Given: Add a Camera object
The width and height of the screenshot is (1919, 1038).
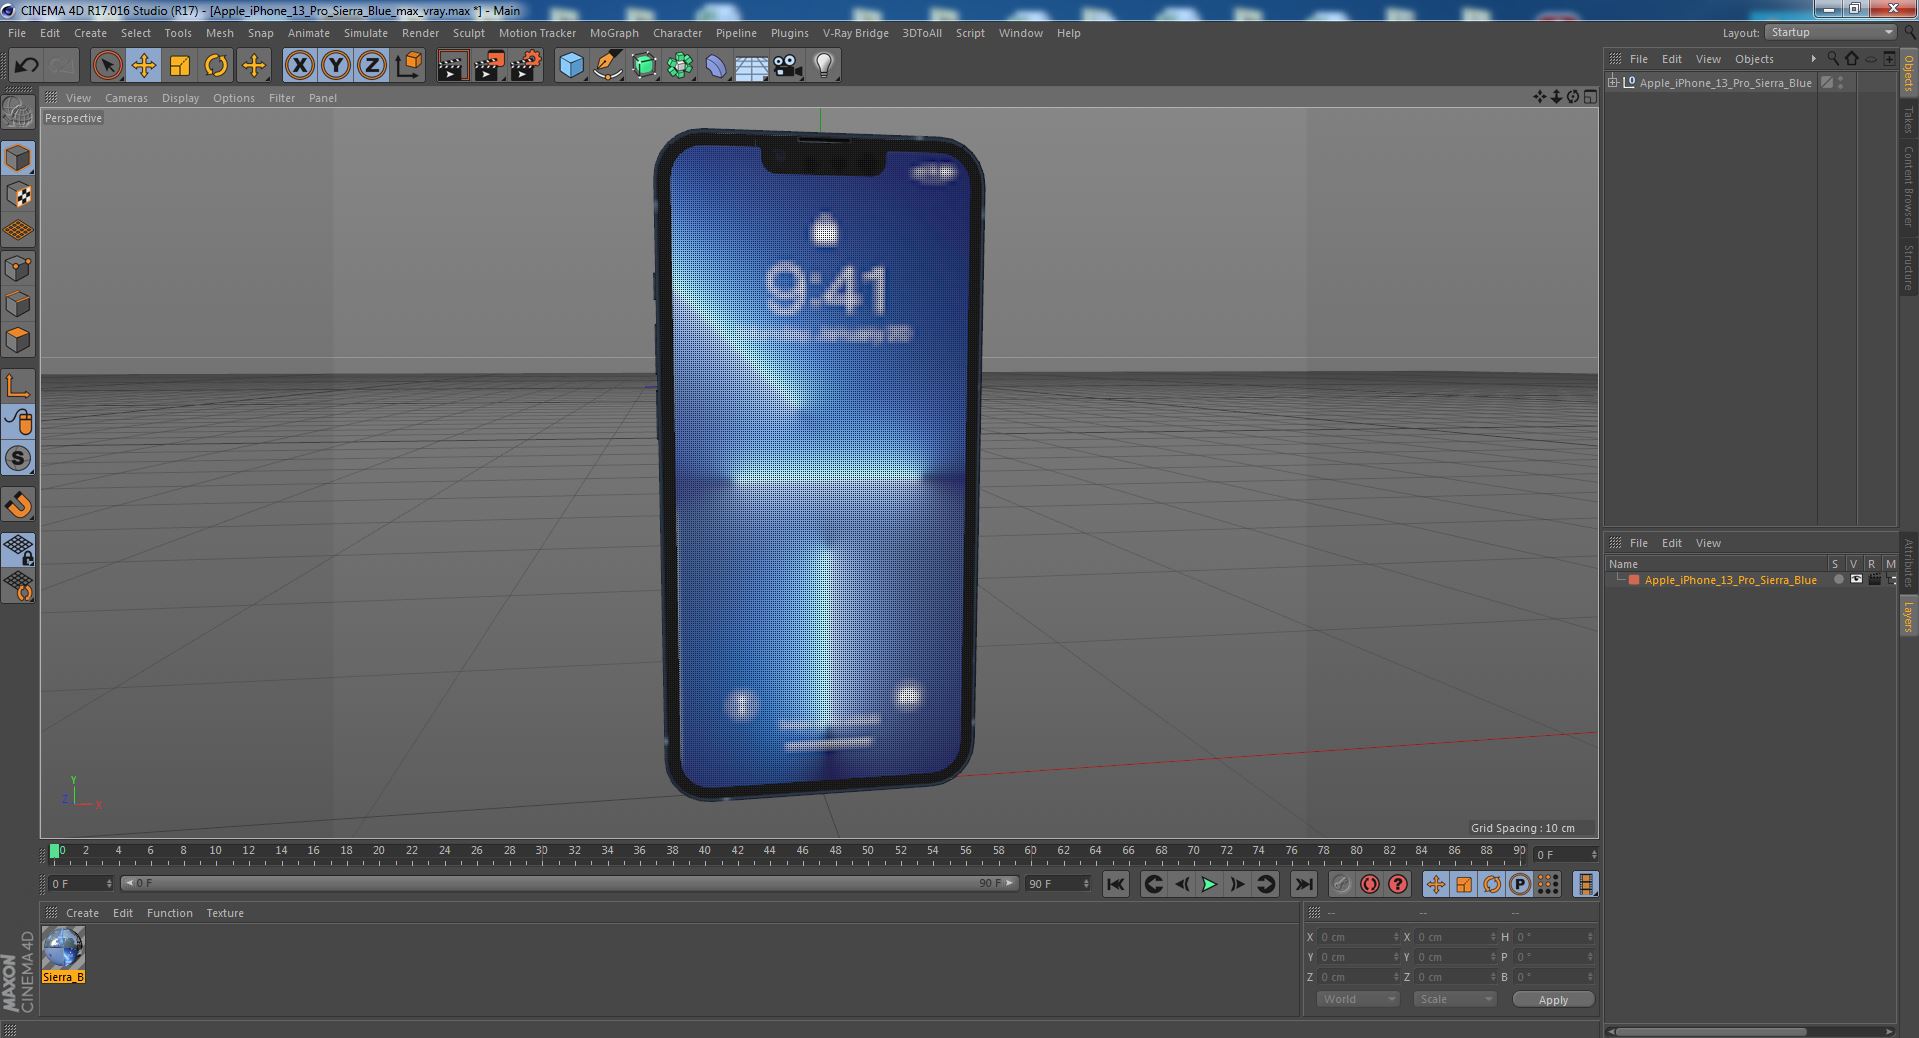Looking at the screenshot, I should click(x=788, y=66).
